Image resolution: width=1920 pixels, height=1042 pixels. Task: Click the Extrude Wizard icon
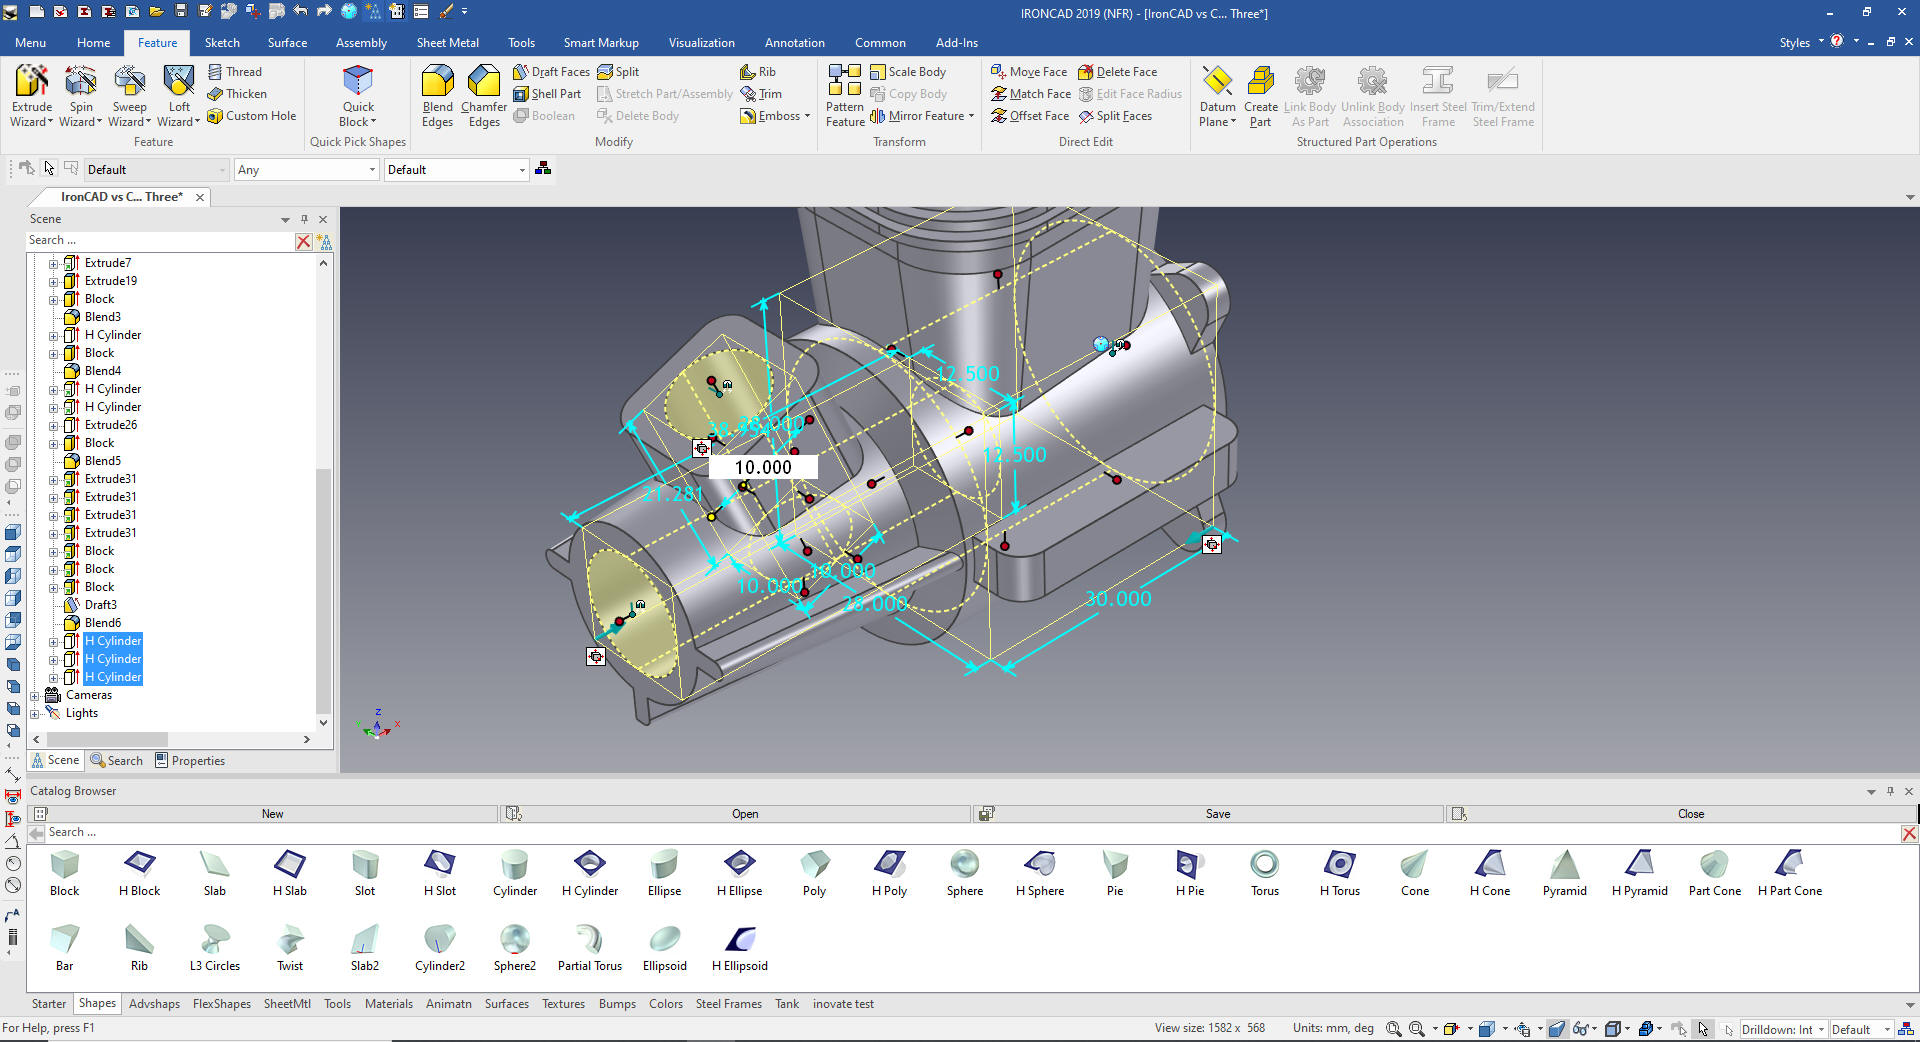(x=31, y=82)
